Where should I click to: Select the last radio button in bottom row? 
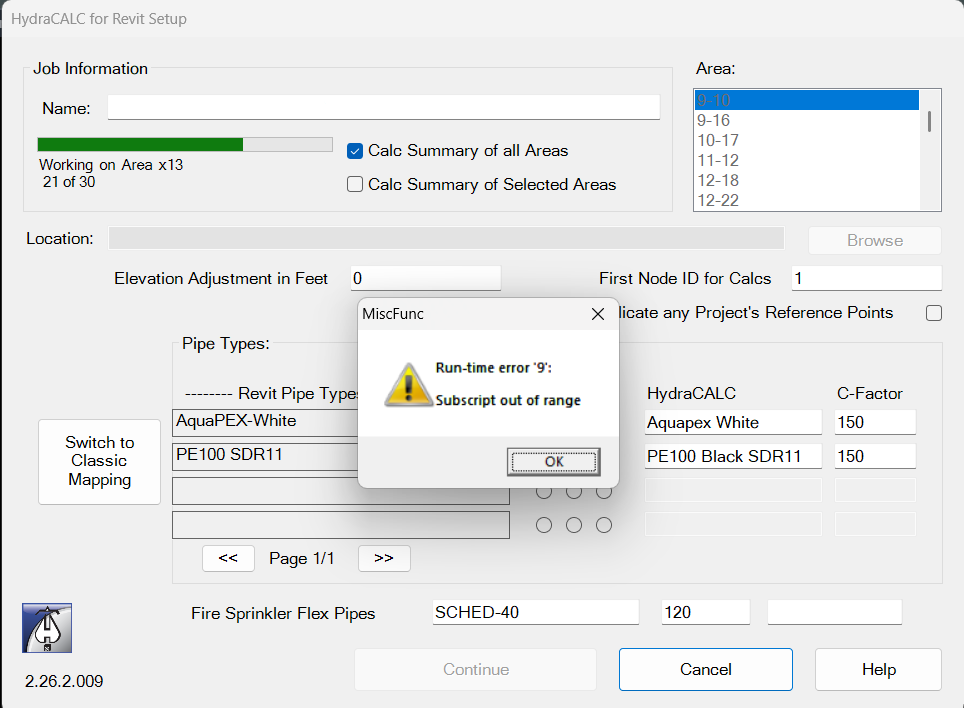point(604,525)
